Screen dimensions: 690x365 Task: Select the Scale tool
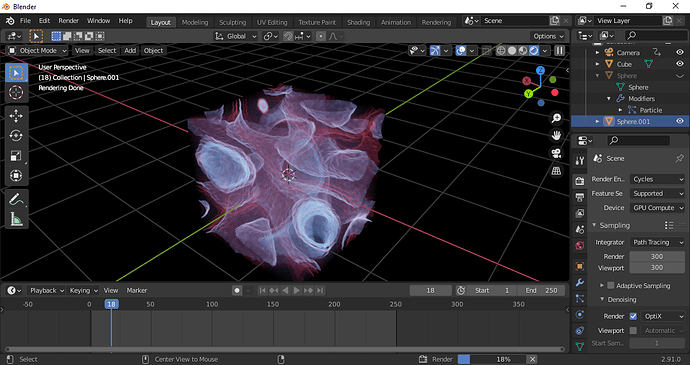(x=16, y=155)
